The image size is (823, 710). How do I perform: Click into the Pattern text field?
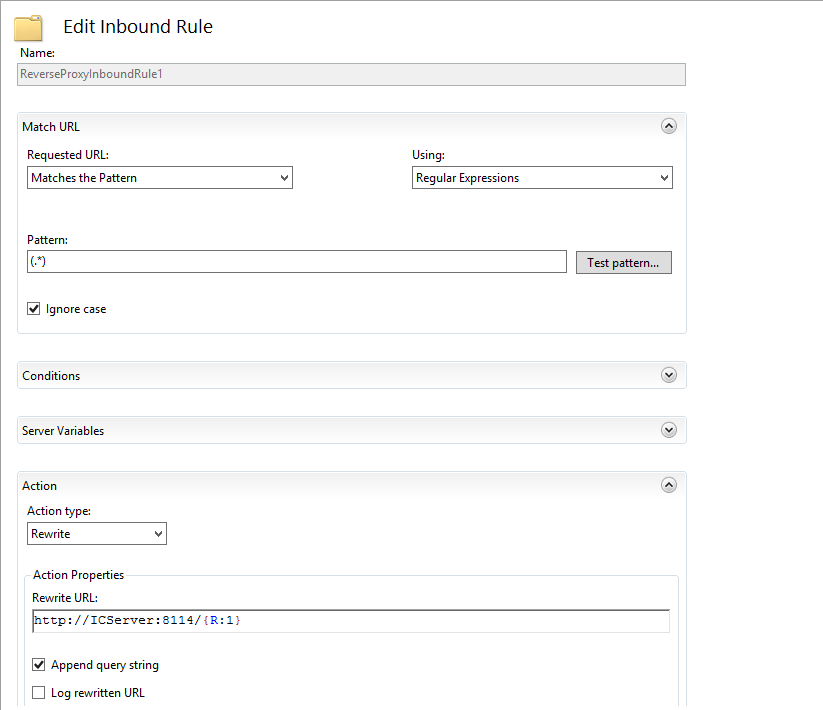pos(296,262)
